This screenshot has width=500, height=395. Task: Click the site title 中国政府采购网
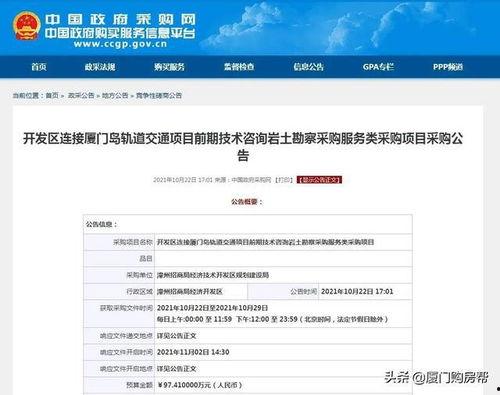pyautogui.click(x=120, y=20)
